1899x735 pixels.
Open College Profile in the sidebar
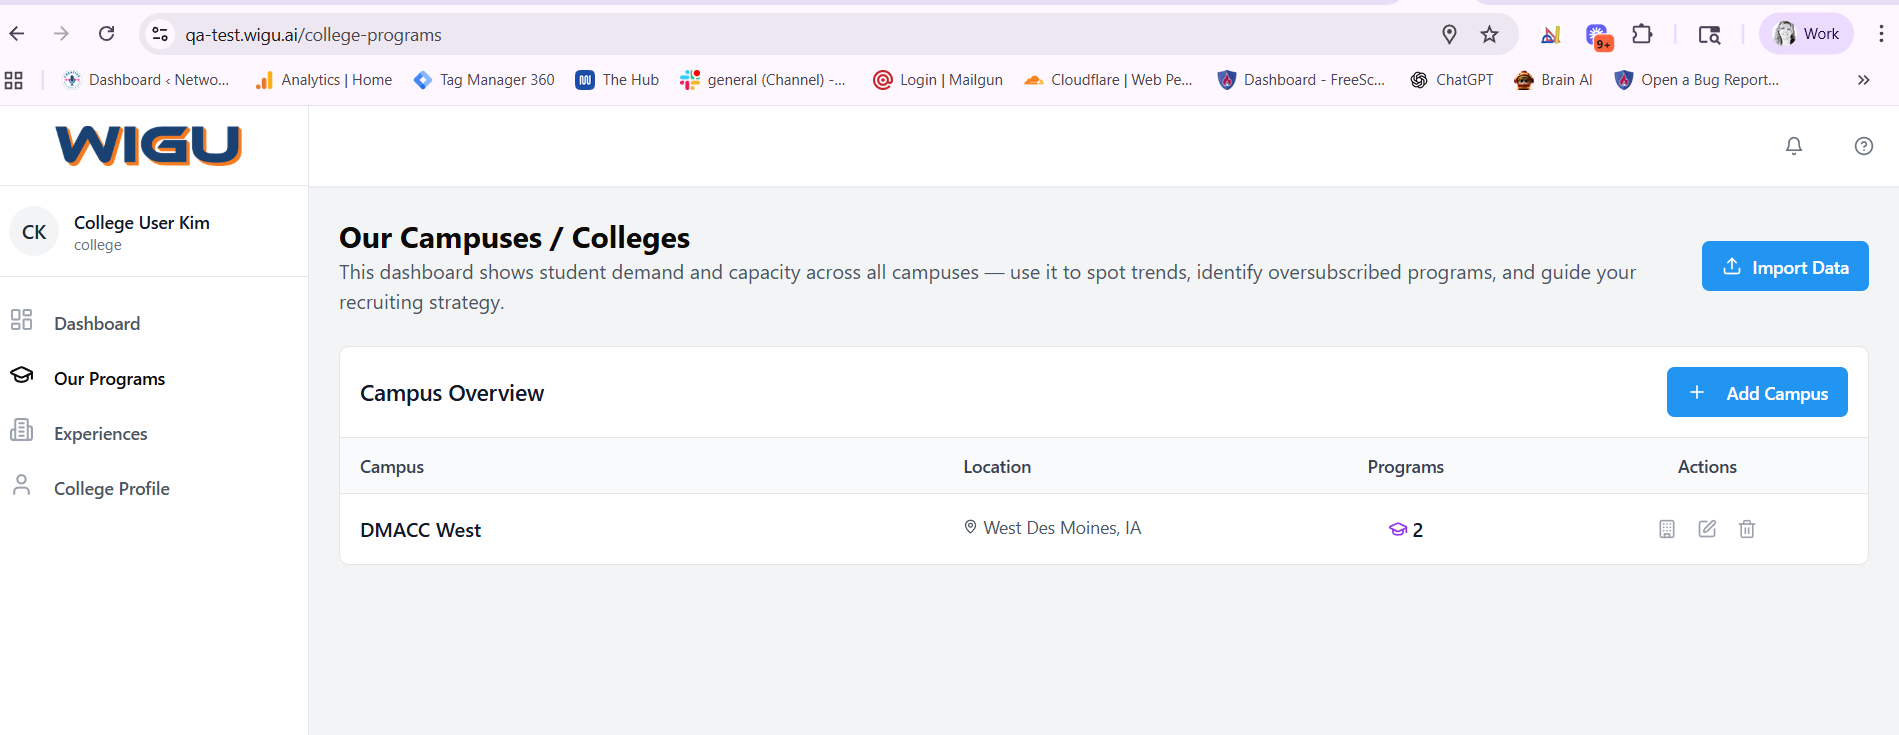point(111,489)
